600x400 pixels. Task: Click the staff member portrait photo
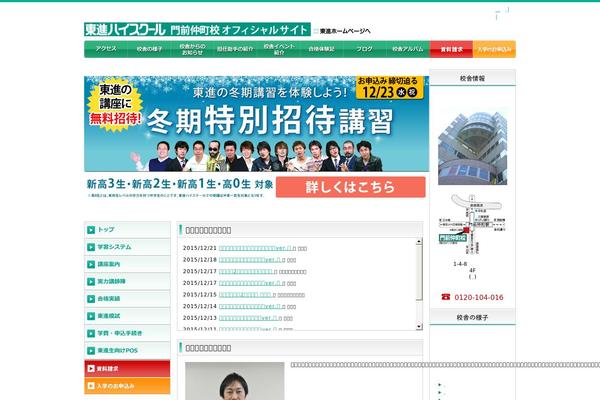235,381
